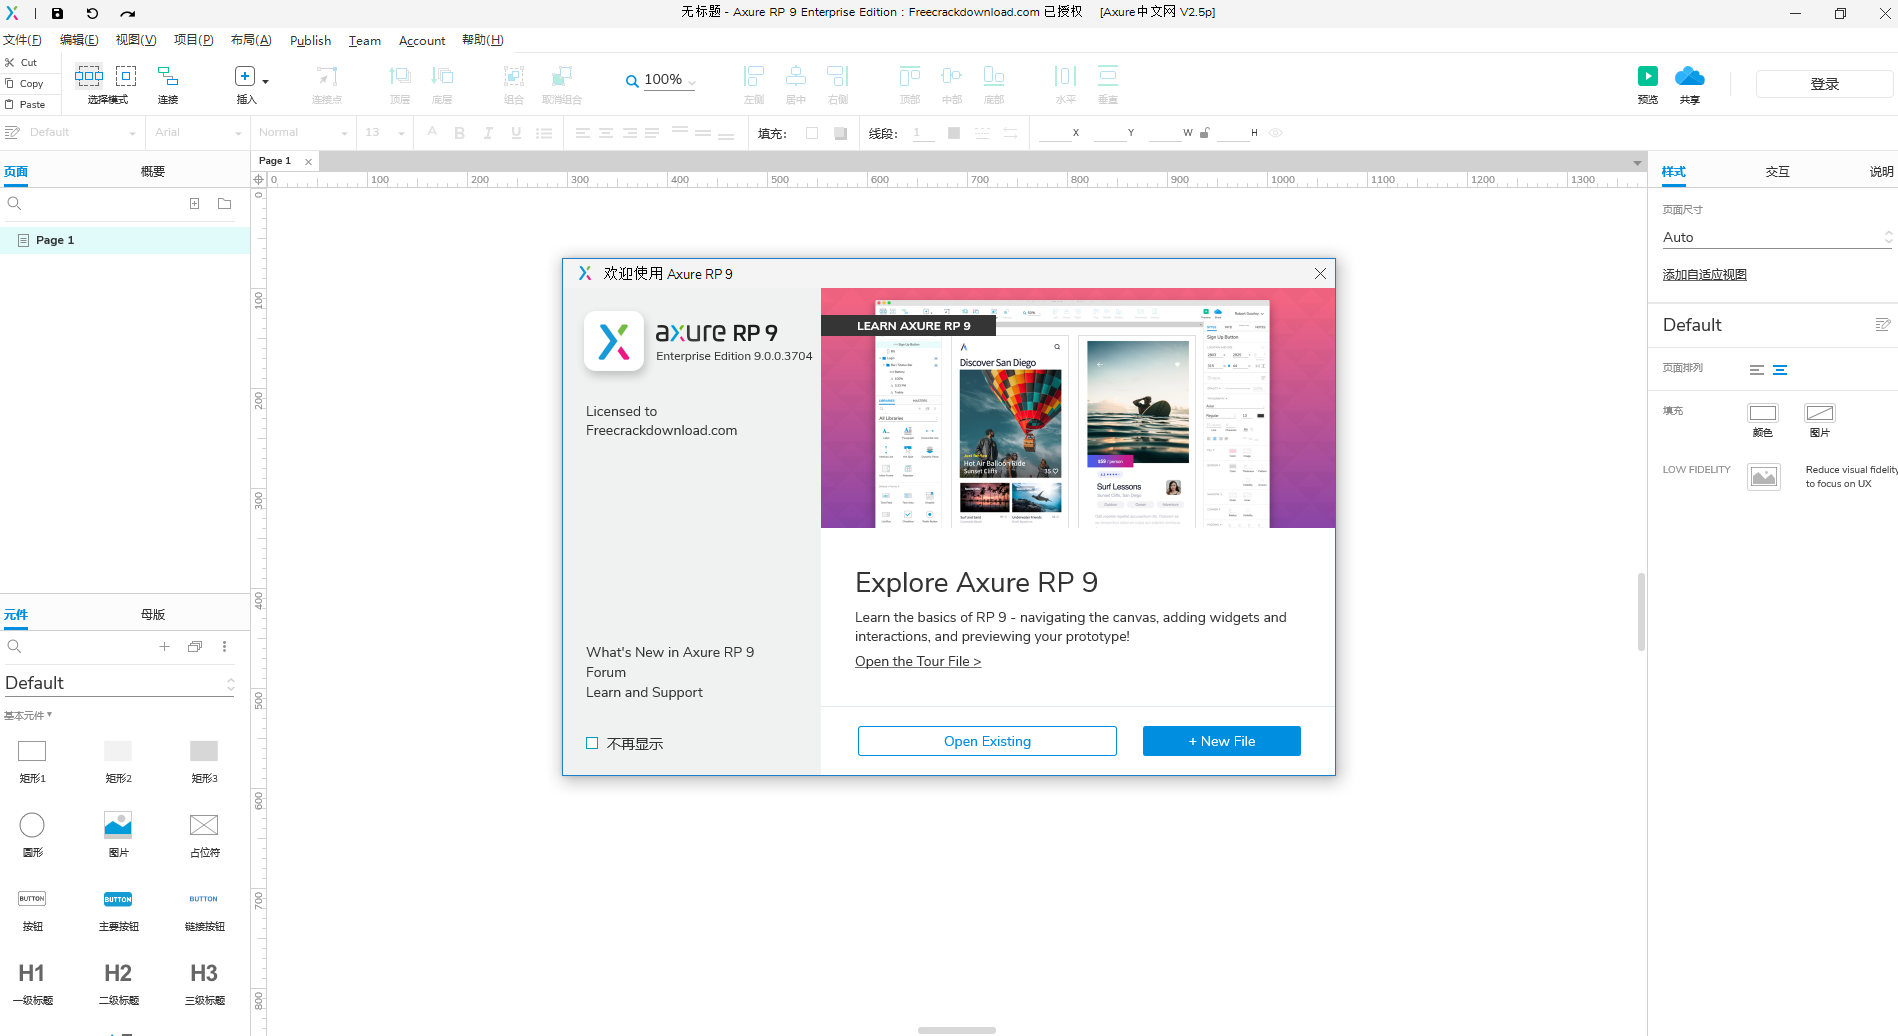
Task: Click the 预览 (preview) icon
Action: [x=1647, y=75]
